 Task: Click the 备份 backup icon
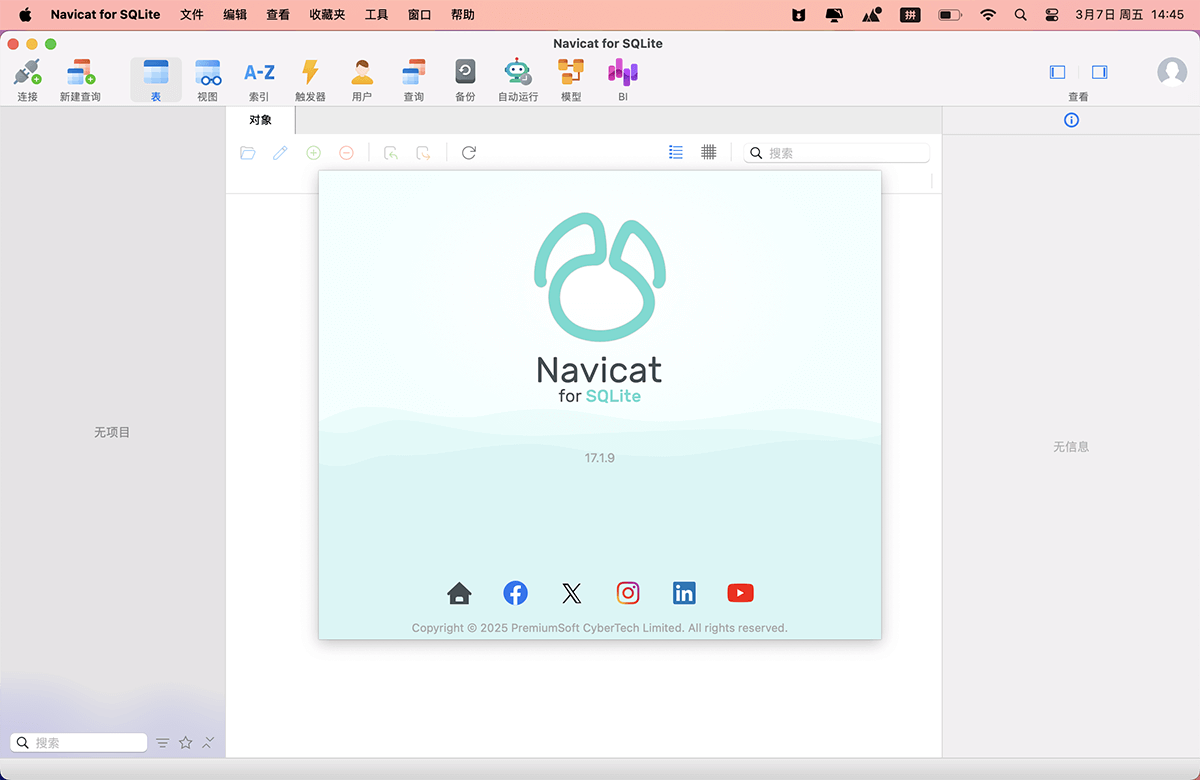pyautogui.click(x=465, y=79)
